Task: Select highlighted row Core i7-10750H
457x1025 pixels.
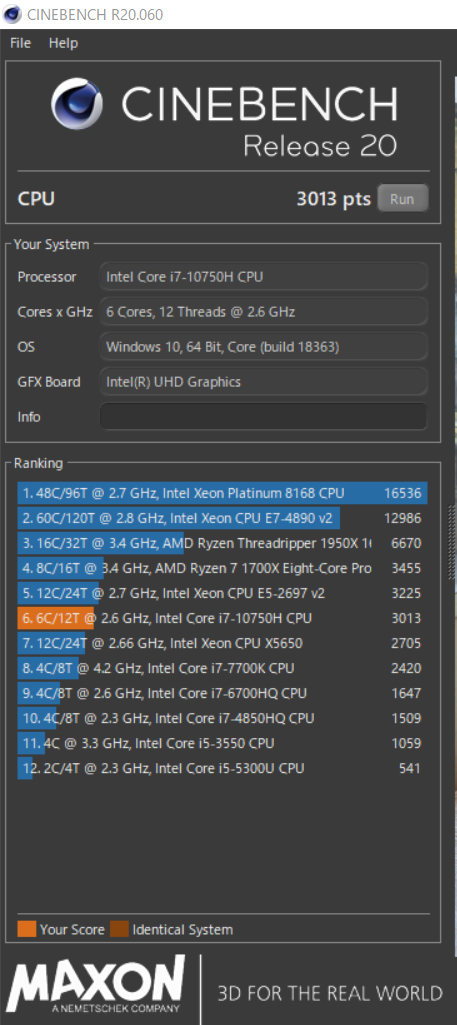Action: pos(222,618)
